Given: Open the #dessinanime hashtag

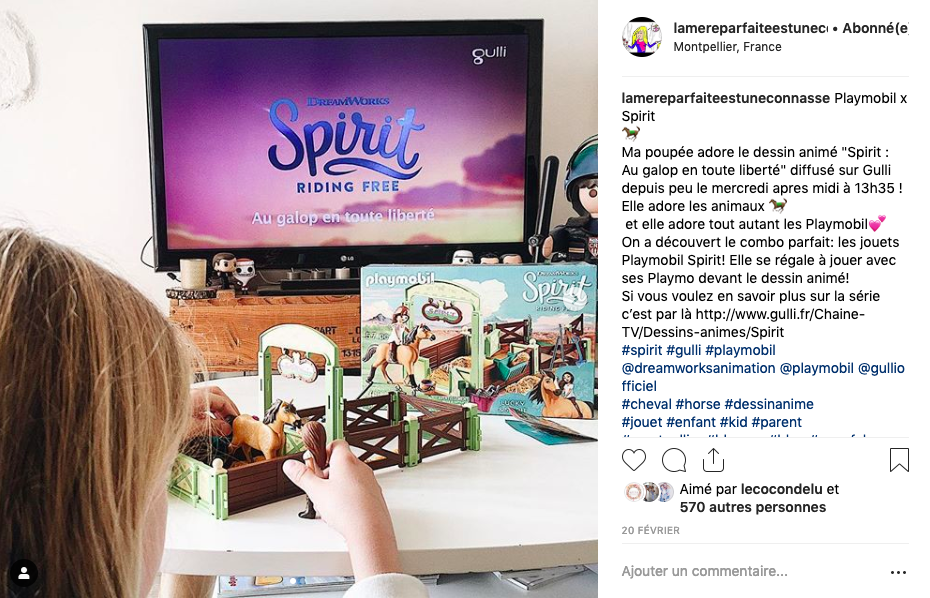Looking at the screenshot, I should (769, 404).
